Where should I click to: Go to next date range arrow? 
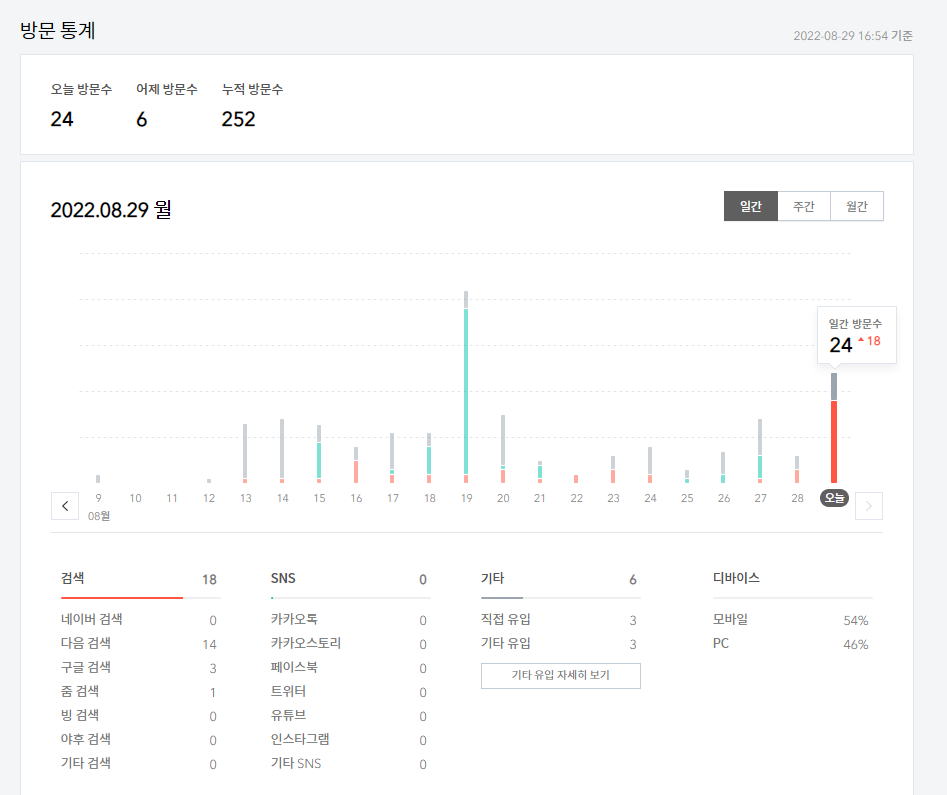pos(868,506)
